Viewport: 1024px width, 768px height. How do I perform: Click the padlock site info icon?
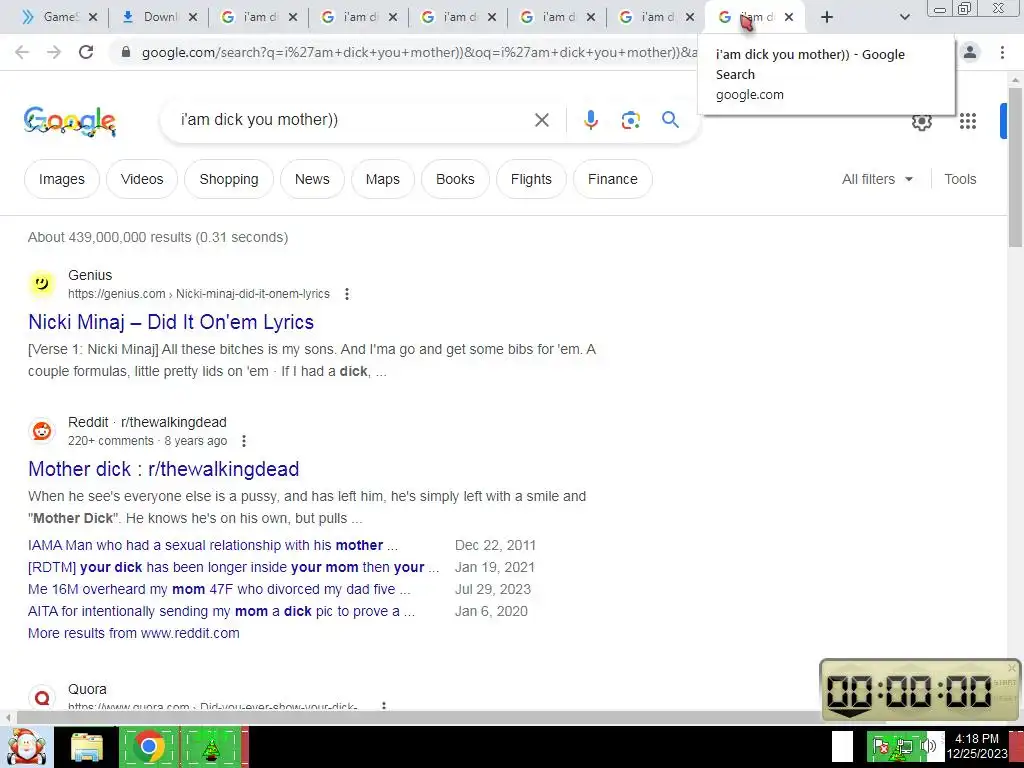click(126, 52)
